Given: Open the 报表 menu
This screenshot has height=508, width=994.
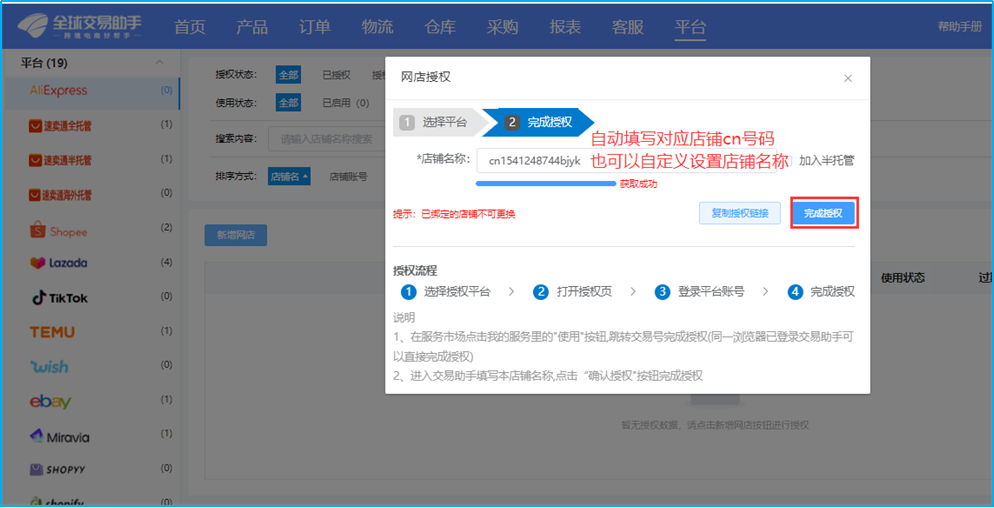Looking at the screenshot, I should coord(565,27).
